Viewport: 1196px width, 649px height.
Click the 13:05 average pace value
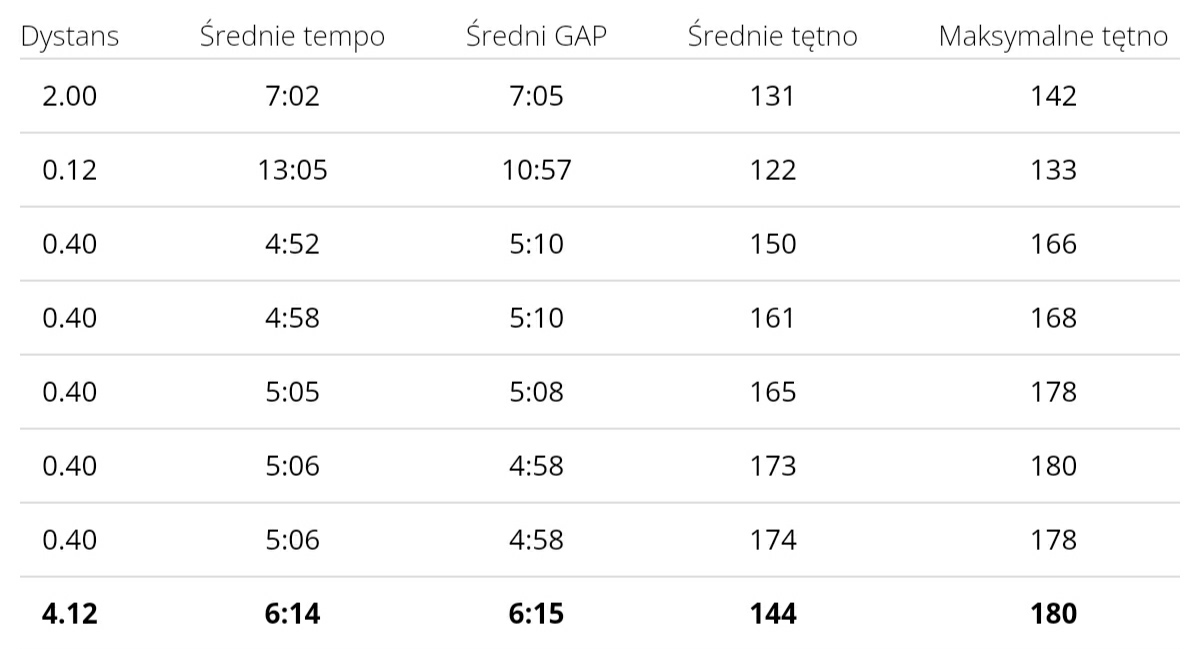pyautogui.click(x=292, y=170)
